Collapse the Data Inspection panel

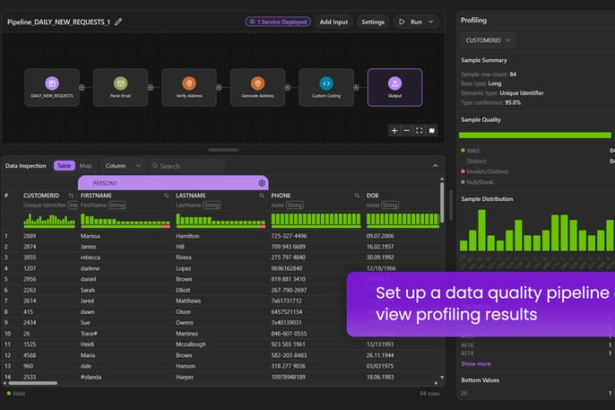point(435,166)
